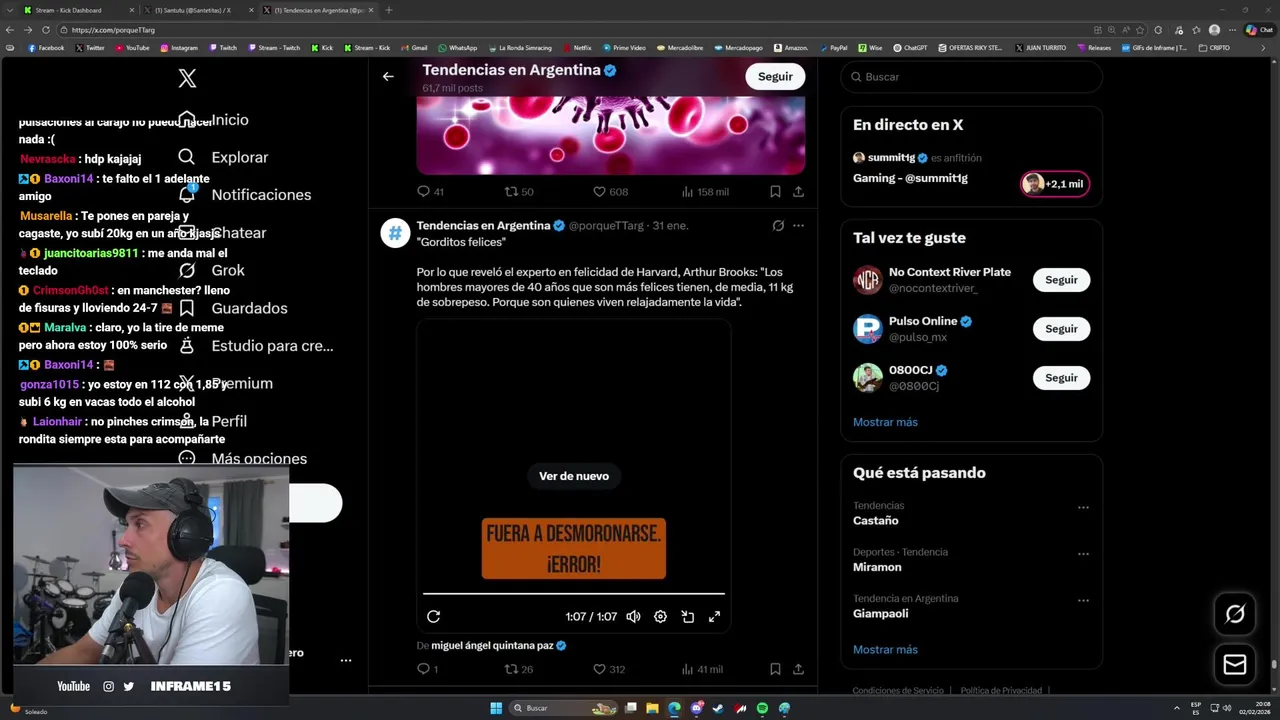Open Guardados bookmarks page
Screen dimensions: 1280x720
click(x=232, y=308)
